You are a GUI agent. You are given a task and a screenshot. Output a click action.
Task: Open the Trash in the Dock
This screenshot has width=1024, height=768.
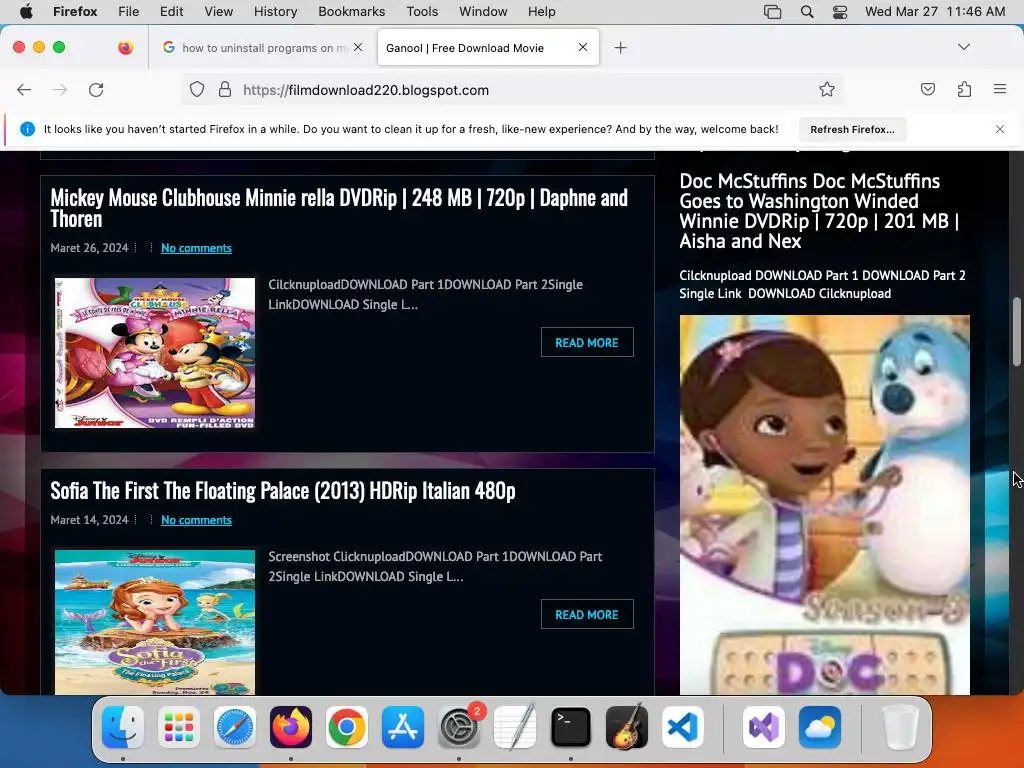(x=901, y=727)
